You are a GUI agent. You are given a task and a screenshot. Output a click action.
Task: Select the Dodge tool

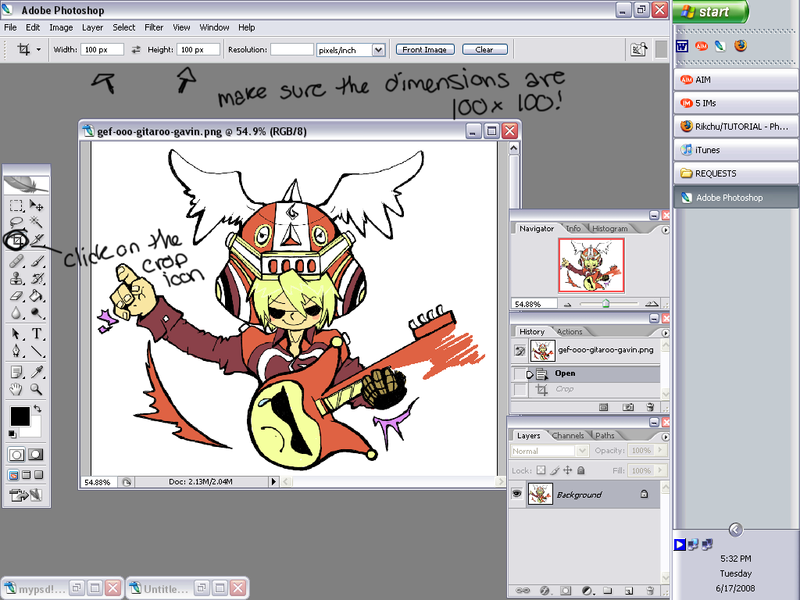(x=36, y=313)
